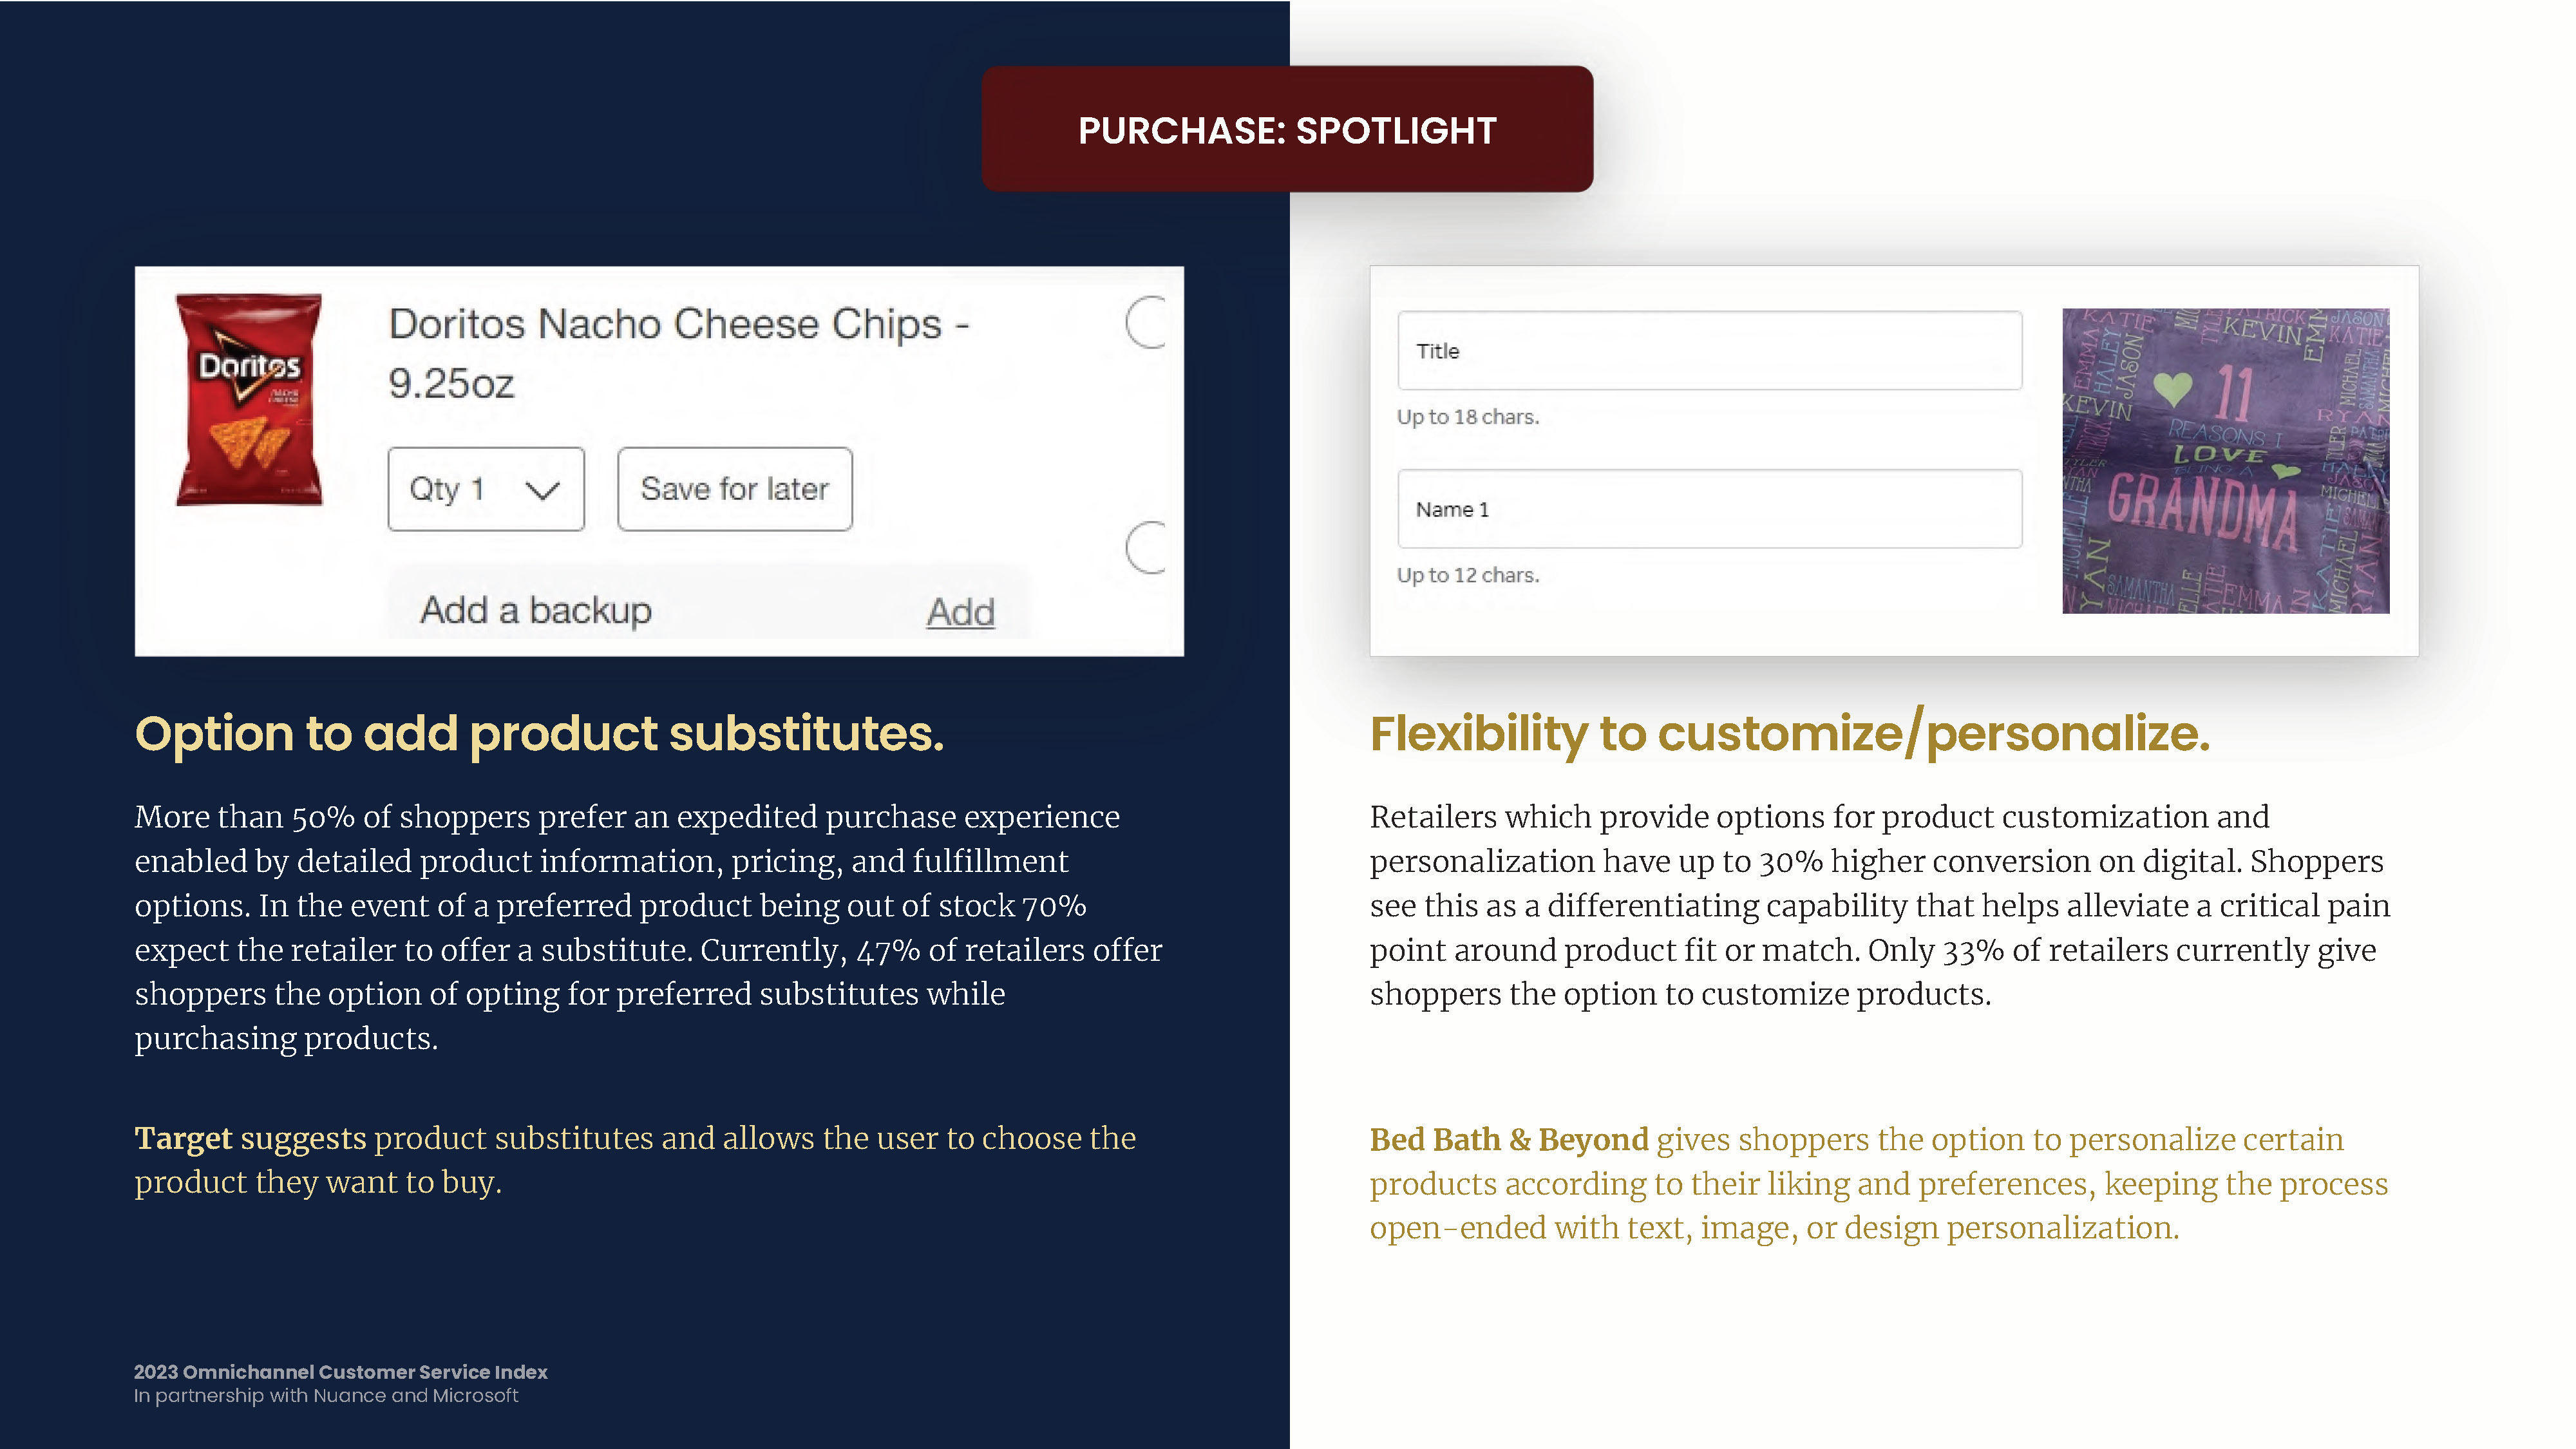2576x1449 pixels.
Task: Click into the Name 1 text field
Action: point(1710,509)
